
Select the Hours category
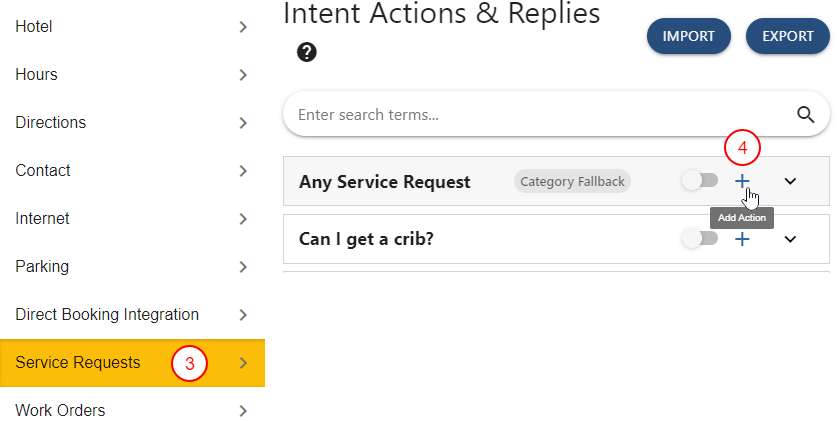click(130, 75)
